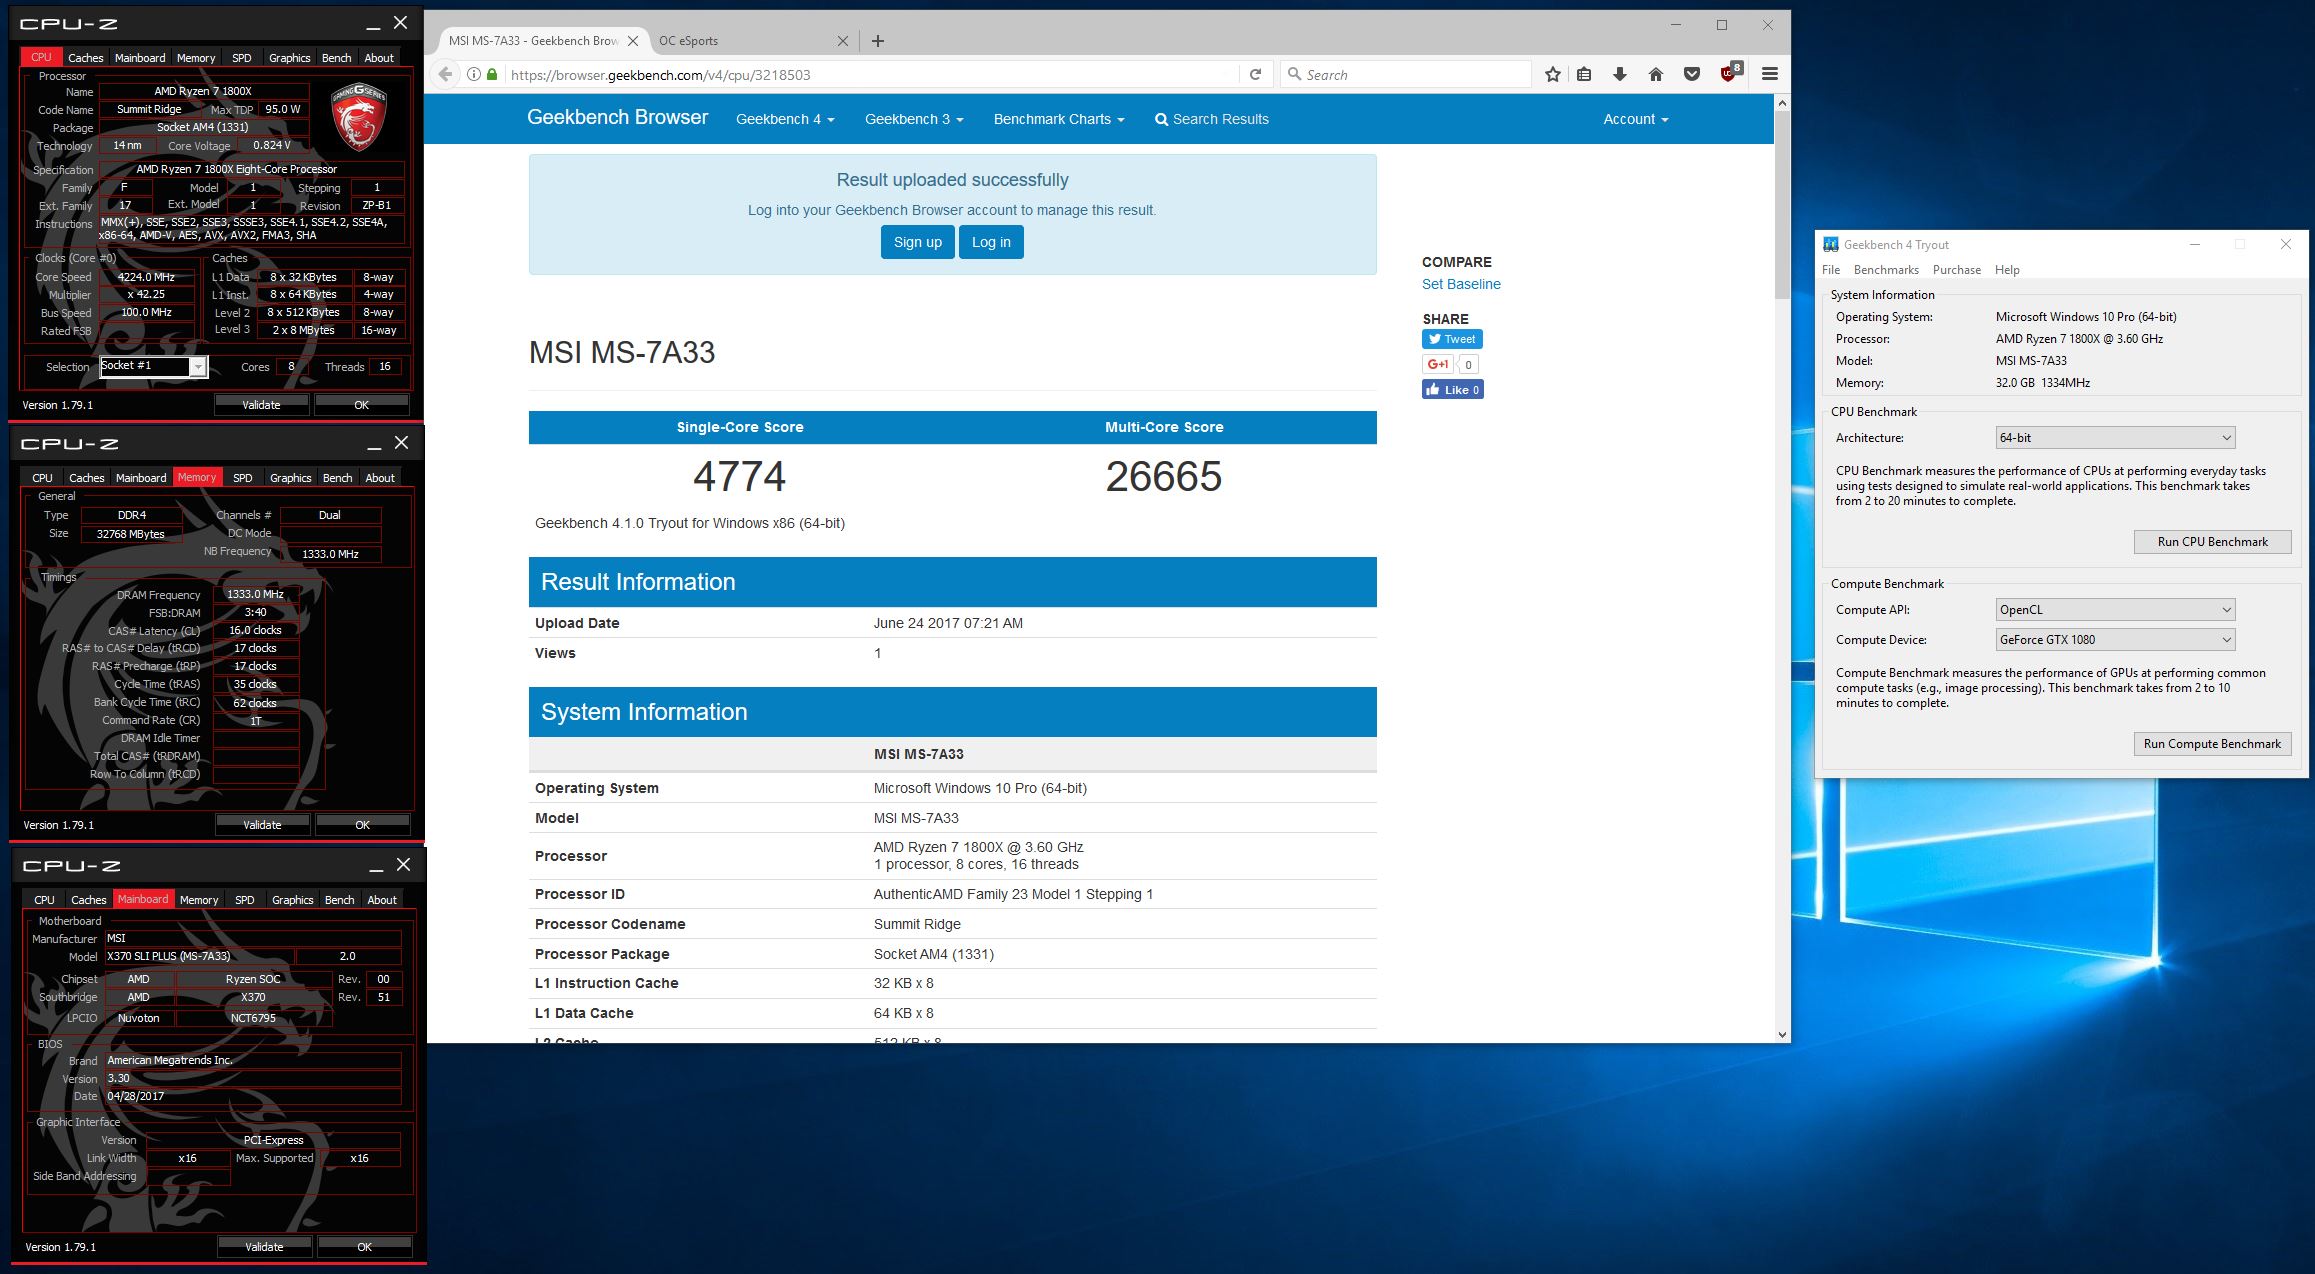Open the Account dropdown menu
This screenshot has height=1274, width=2315.
coord(1636,119)
